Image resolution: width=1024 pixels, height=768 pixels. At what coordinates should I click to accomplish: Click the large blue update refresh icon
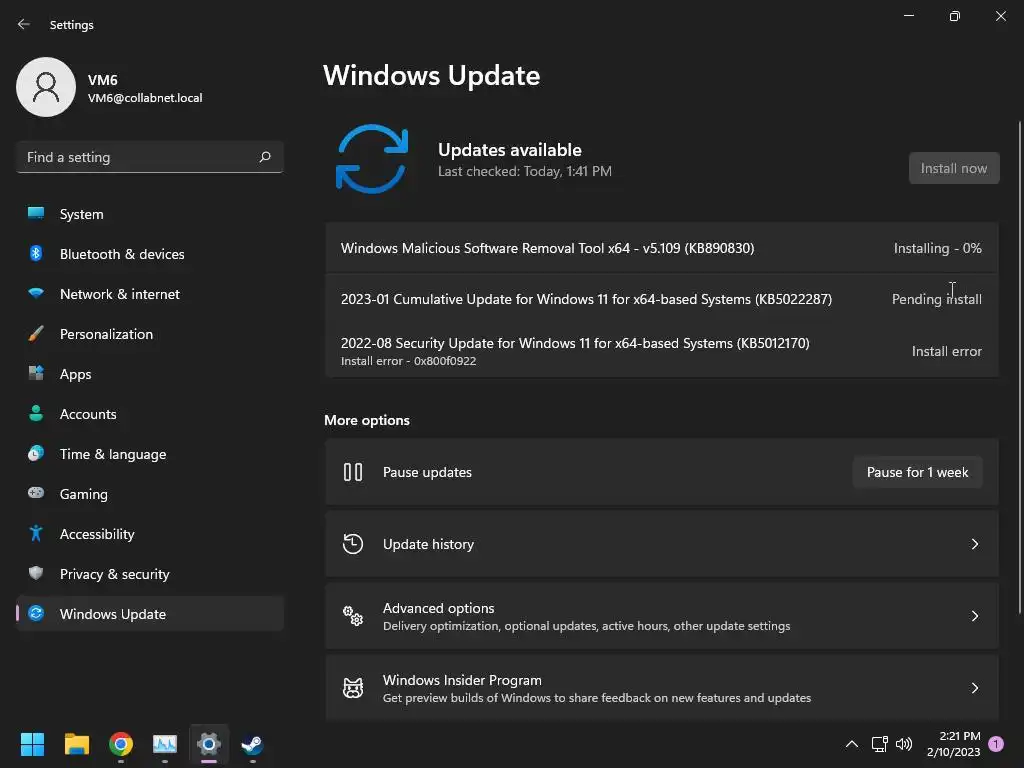pos(372,159)
